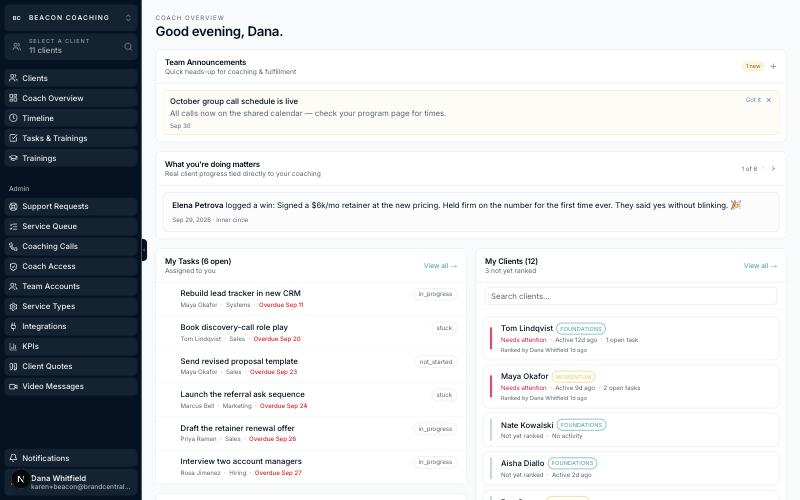The width and height of the screenshot is (800, 500).
Task: Open the stuck status on Launch the referral ask
Action: click(x=444, y=395)
